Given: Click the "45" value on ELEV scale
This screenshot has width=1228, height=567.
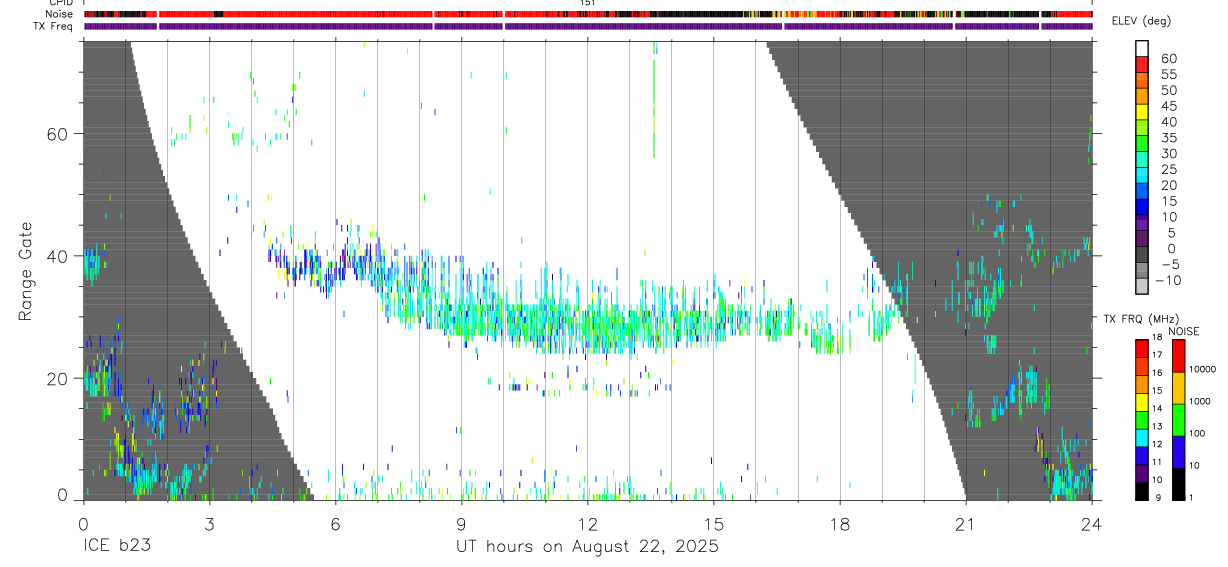Looking at the screenshot, I should pyautogui.click(x=1169, y=106).
